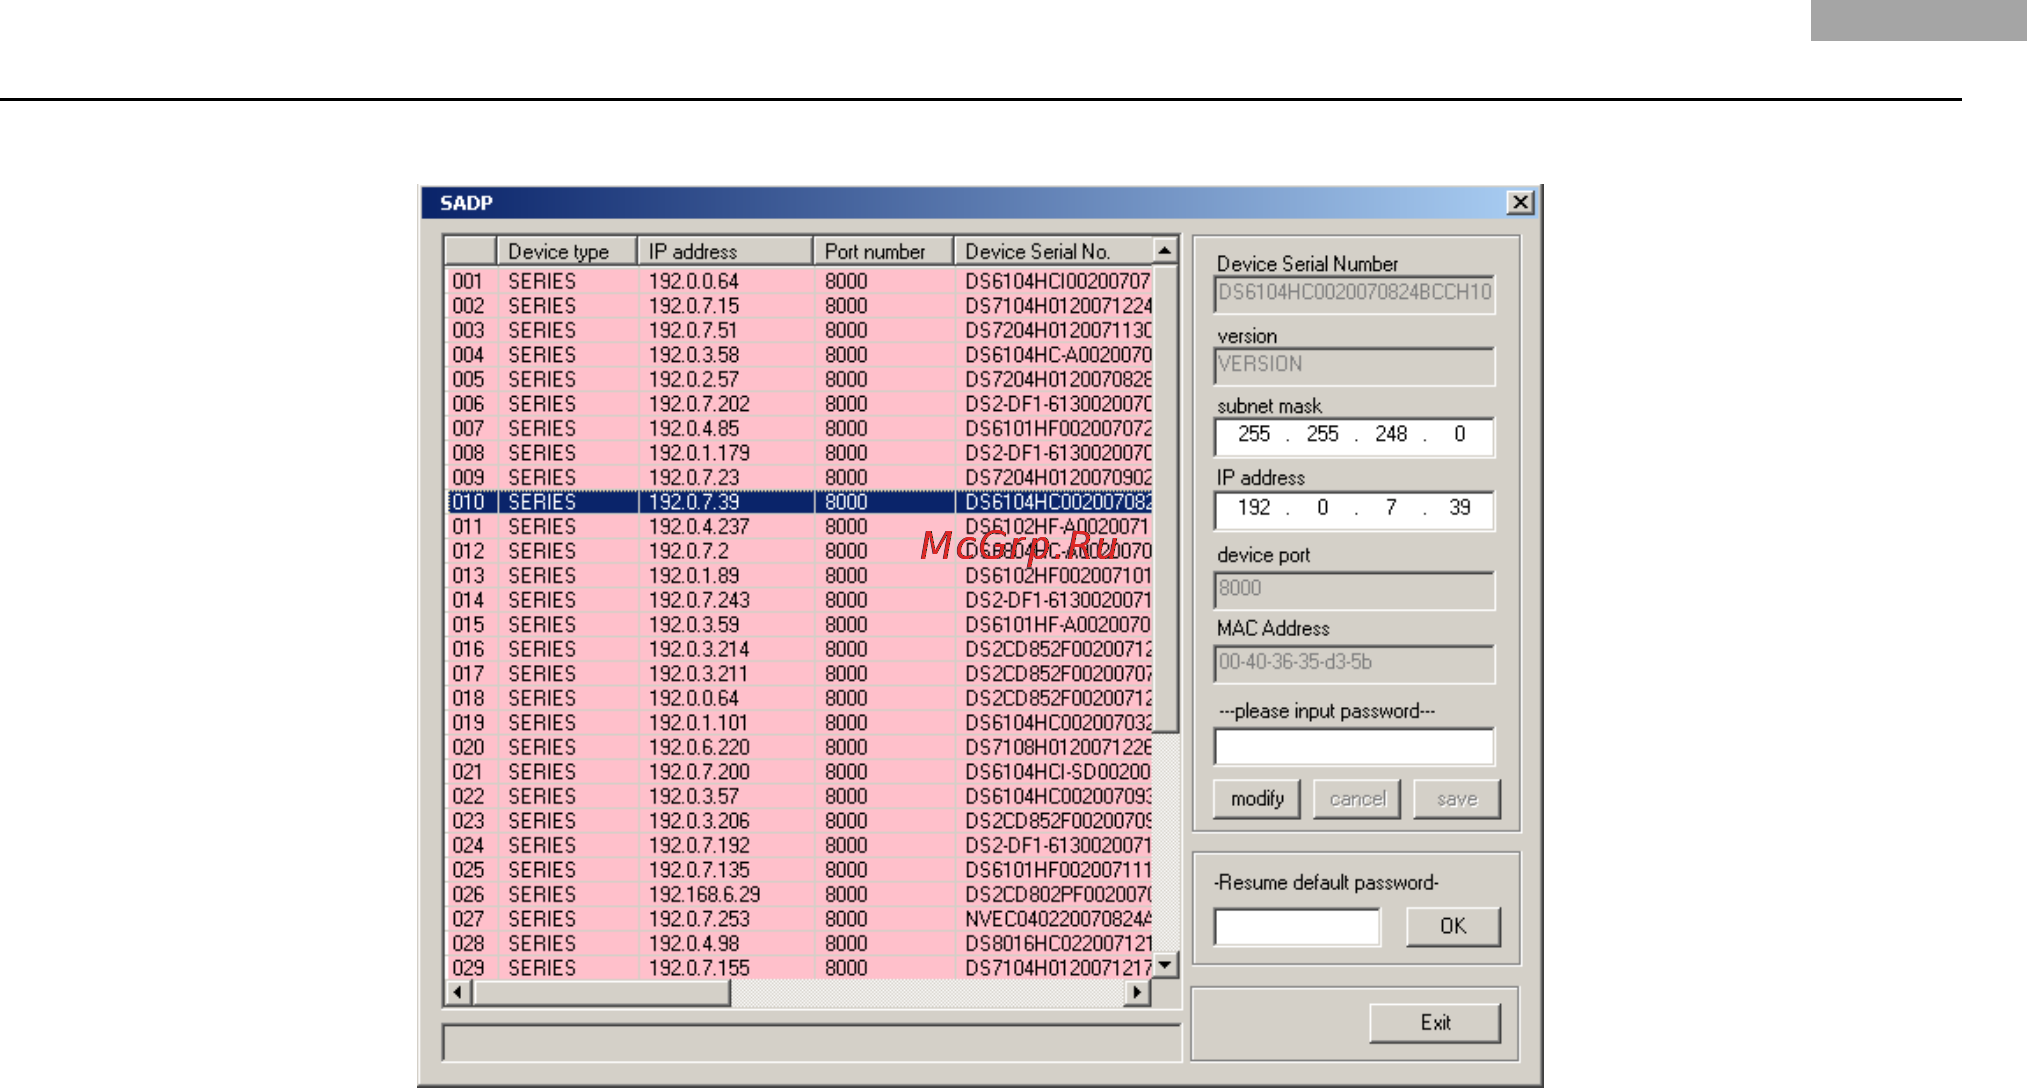This screenshot has height=1088, width=2027.
Task: Select row 006 with IP 192.0.7.202
Action: point(799,404)
